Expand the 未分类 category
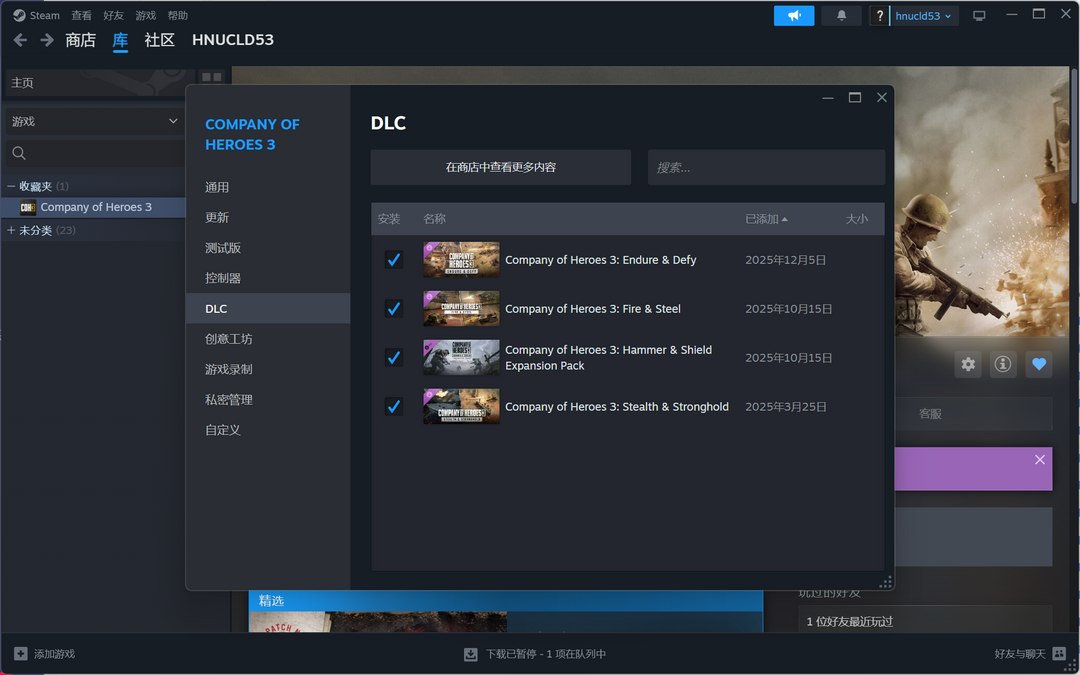This screenshot has width=1080, height=675. (x=11, y=230)
